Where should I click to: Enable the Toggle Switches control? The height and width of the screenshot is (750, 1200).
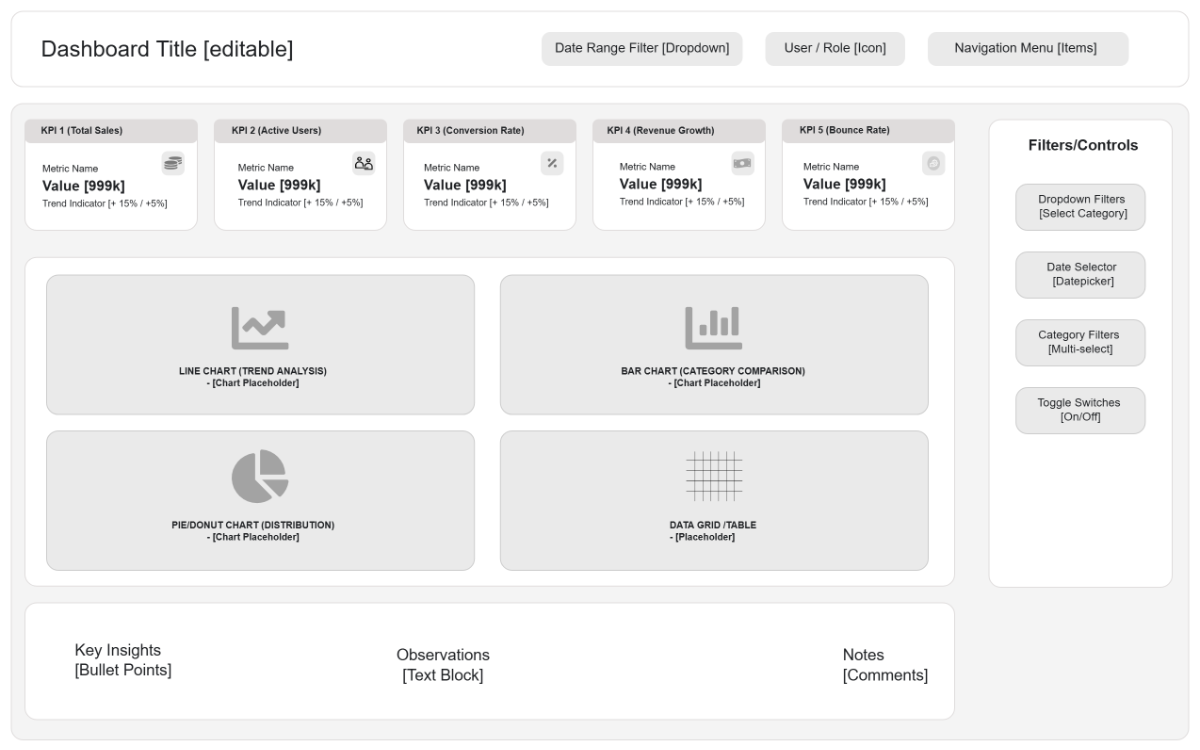[x=1081, y=409]
